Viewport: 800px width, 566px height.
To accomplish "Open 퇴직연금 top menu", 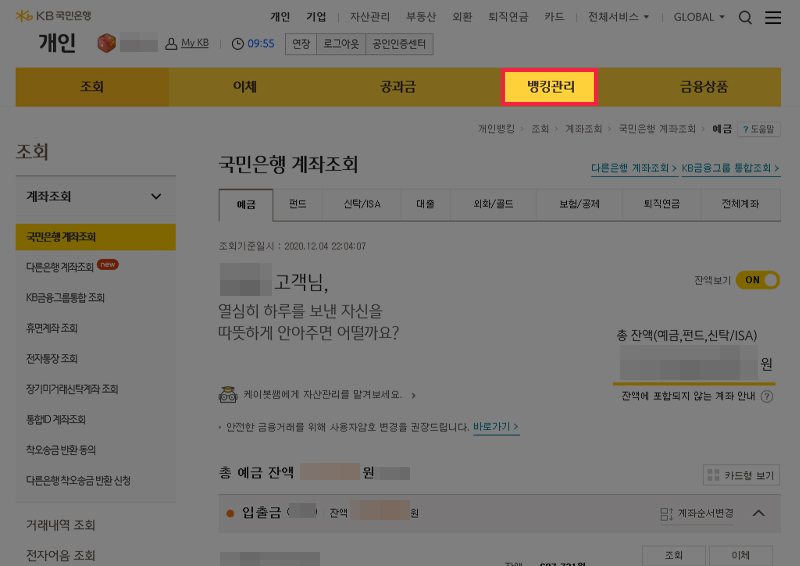I will tap(508, 17).
